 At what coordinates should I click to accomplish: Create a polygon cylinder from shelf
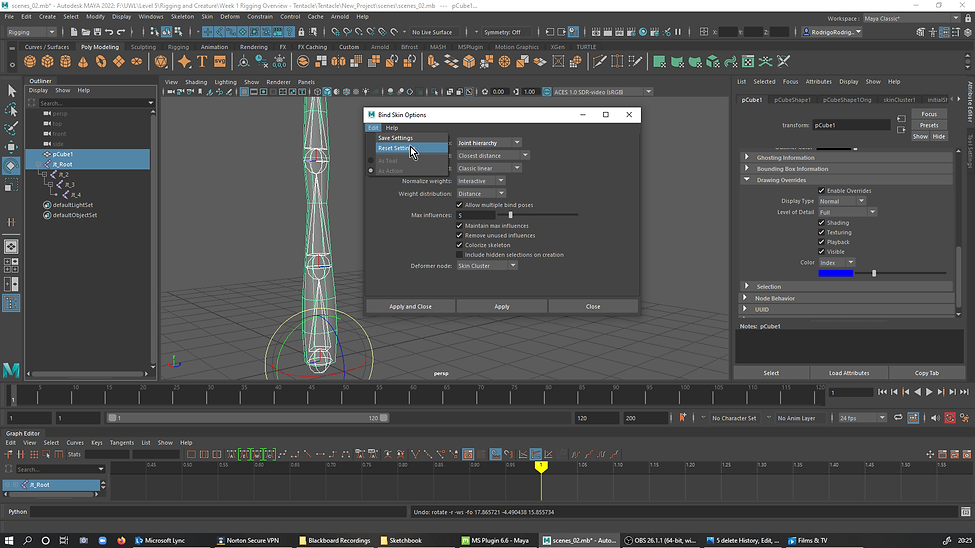click(65, 62)
